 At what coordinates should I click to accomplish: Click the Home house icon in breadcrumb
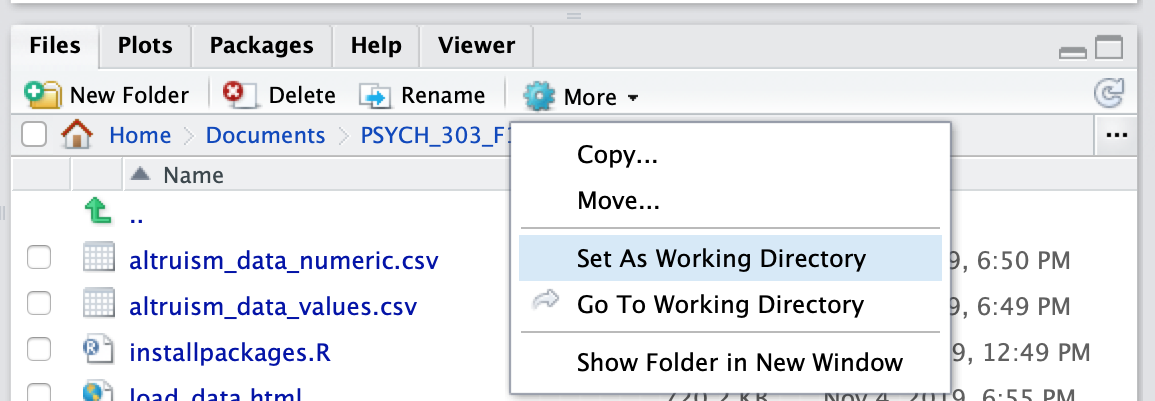(x=77, y=135)
